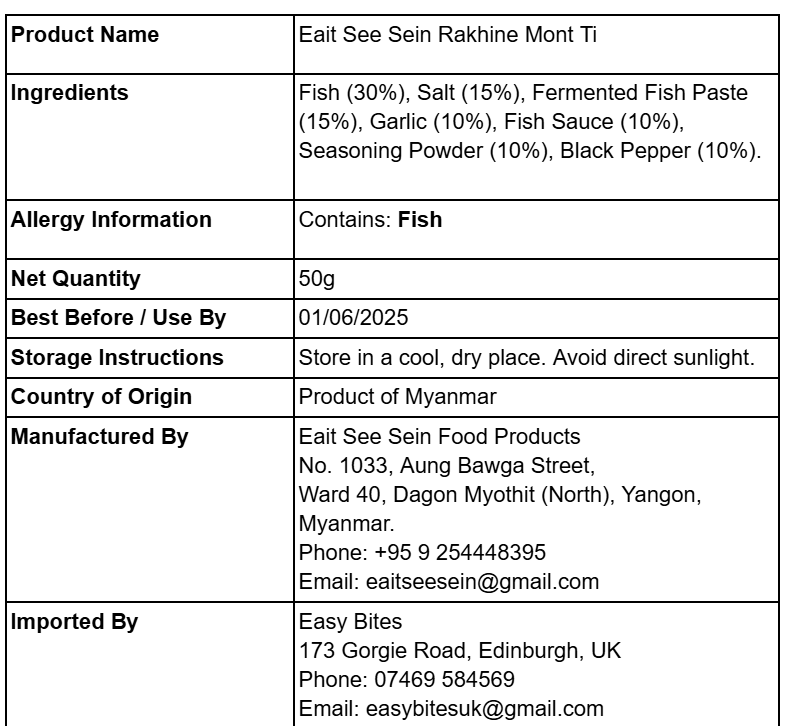Click the easybitesuk@gmail.com email address
The height and width of the screenshot is (726, 791).
(485, 709)
